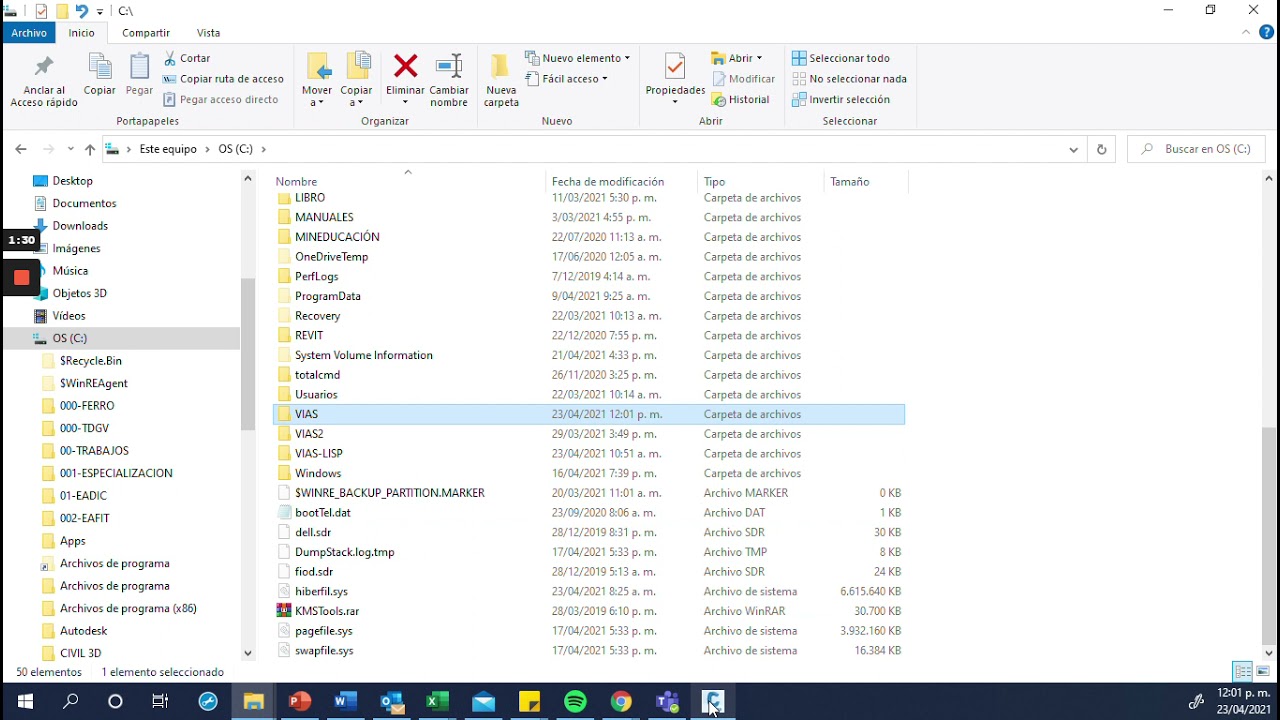Open the Copiar a dropdown
1280x720 pixels.
[x=356, y=96]
